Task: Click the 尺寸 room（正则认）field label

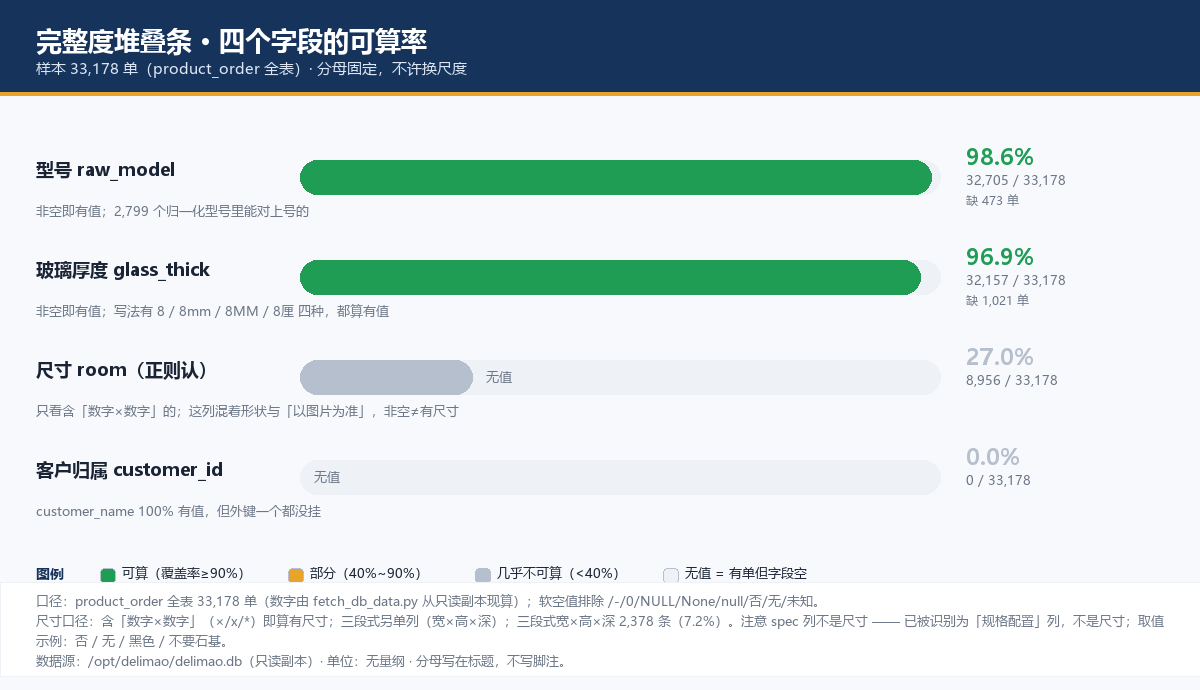Action: tap(122, 370)
